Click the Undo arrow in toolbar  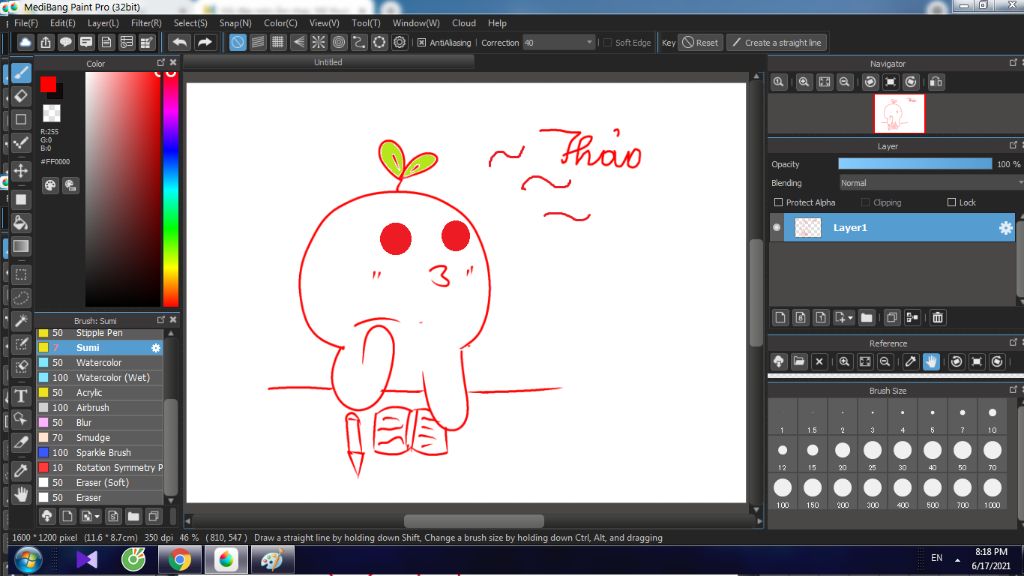[180, 42]
